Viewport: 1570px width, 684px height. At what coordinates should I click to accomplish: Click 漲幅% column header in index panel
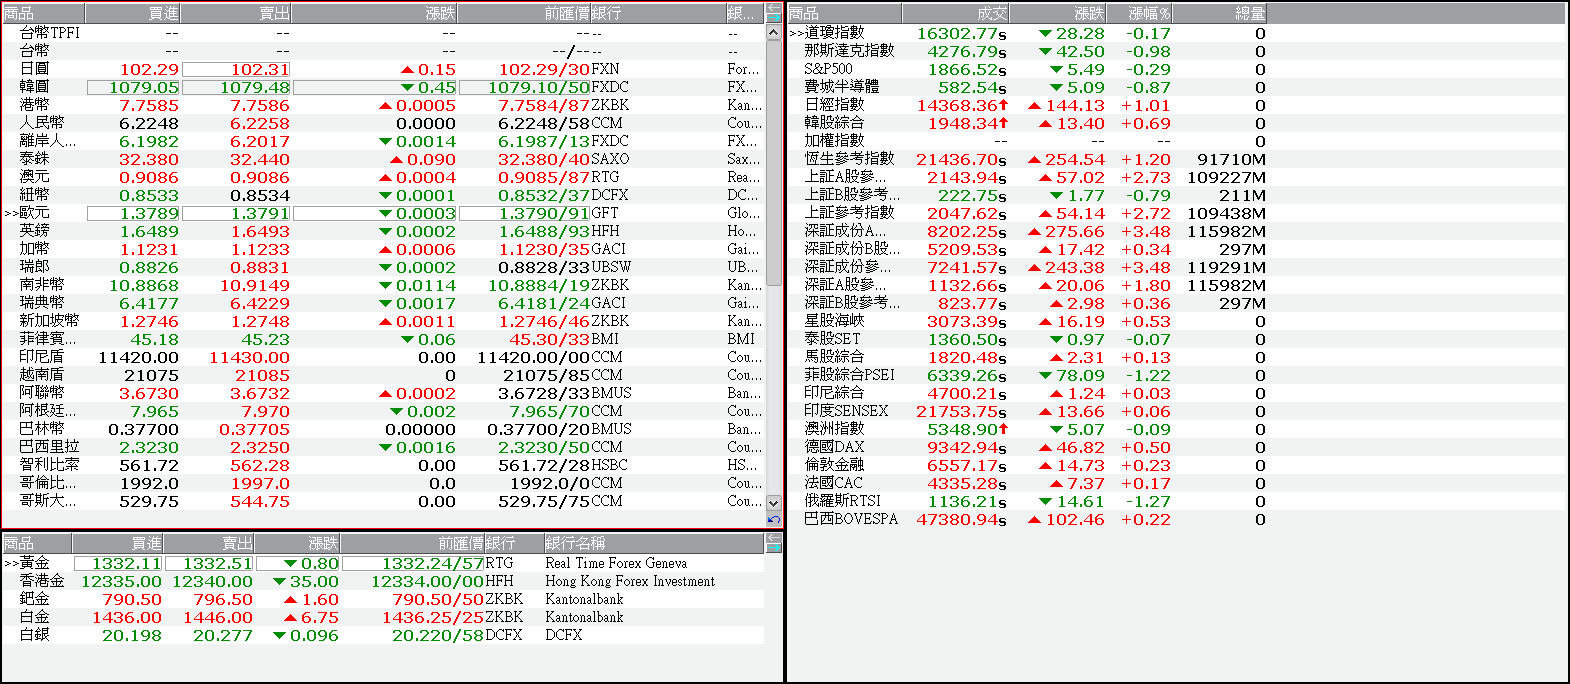1140,13
